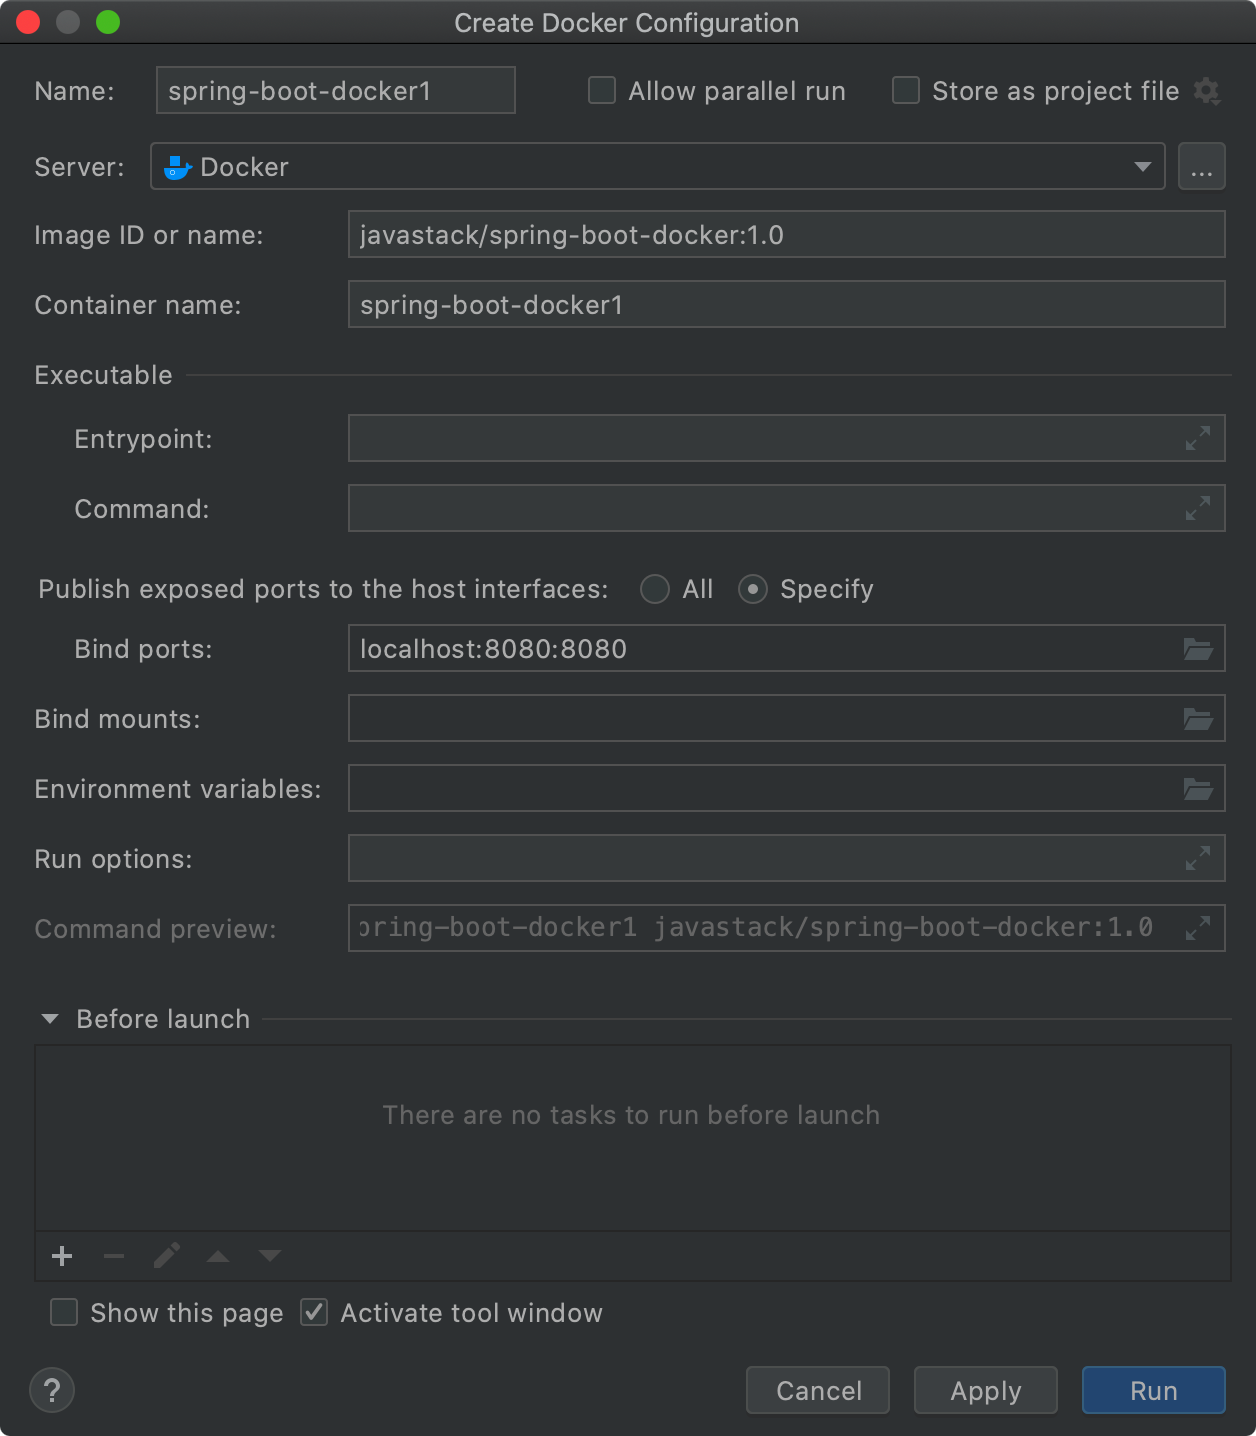Click the gear icon beside Store as project file
This screenshot has width=1256, height=1436.
point(1207,91)
